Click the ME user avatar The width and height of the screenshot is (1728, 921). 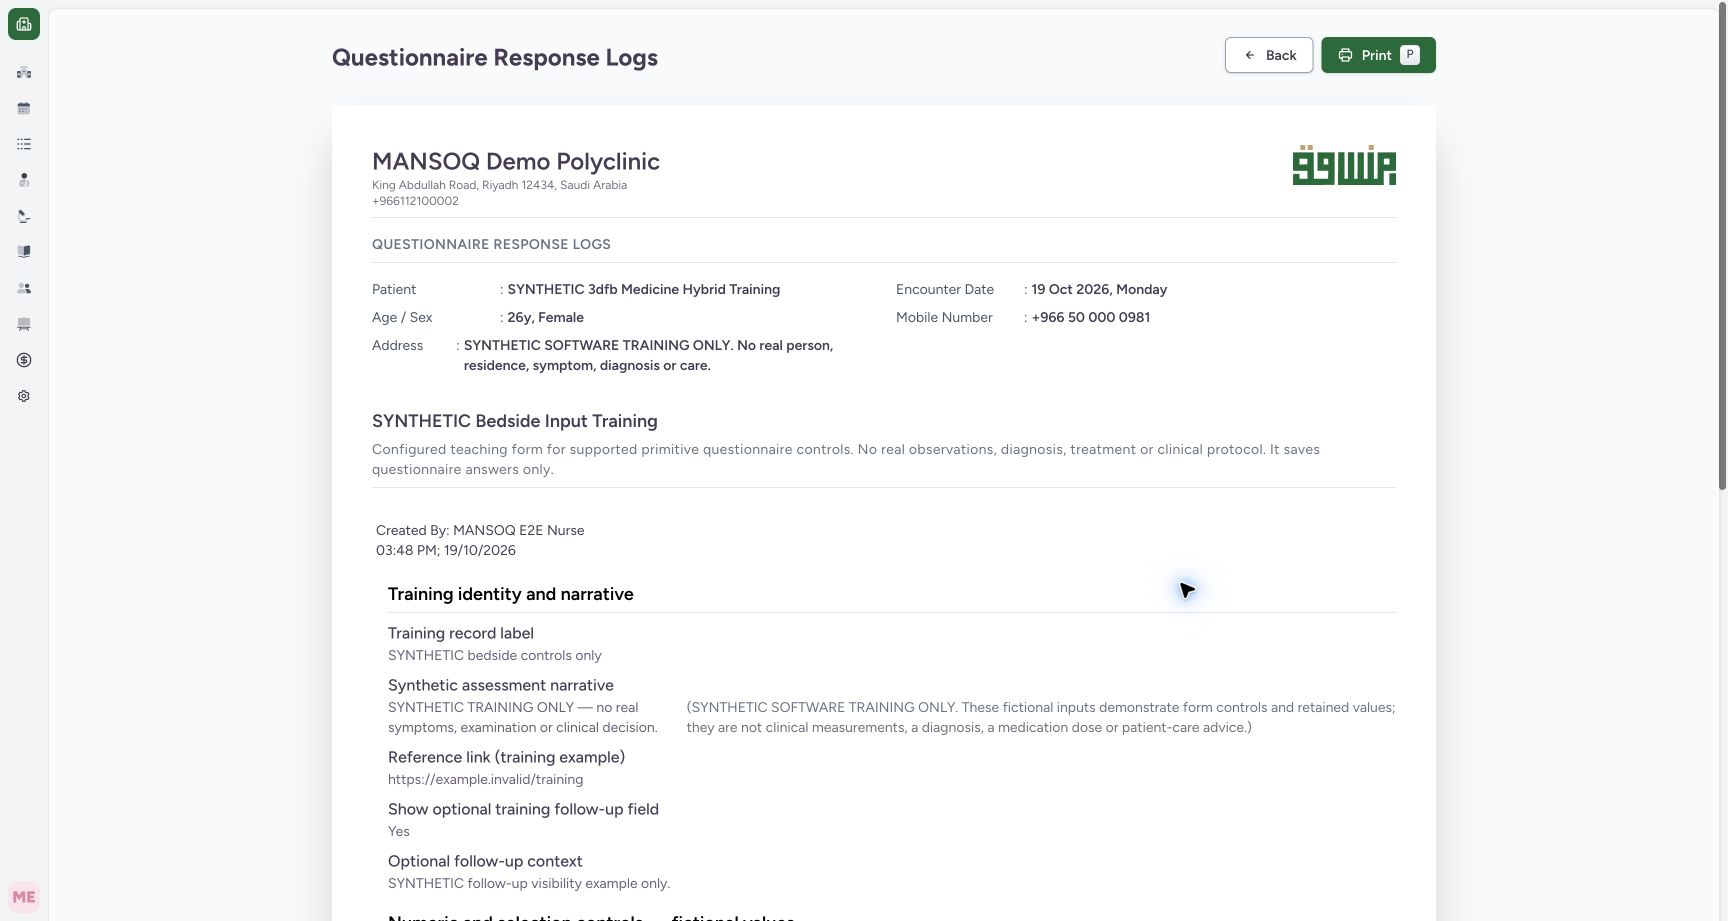click(24, 897)
